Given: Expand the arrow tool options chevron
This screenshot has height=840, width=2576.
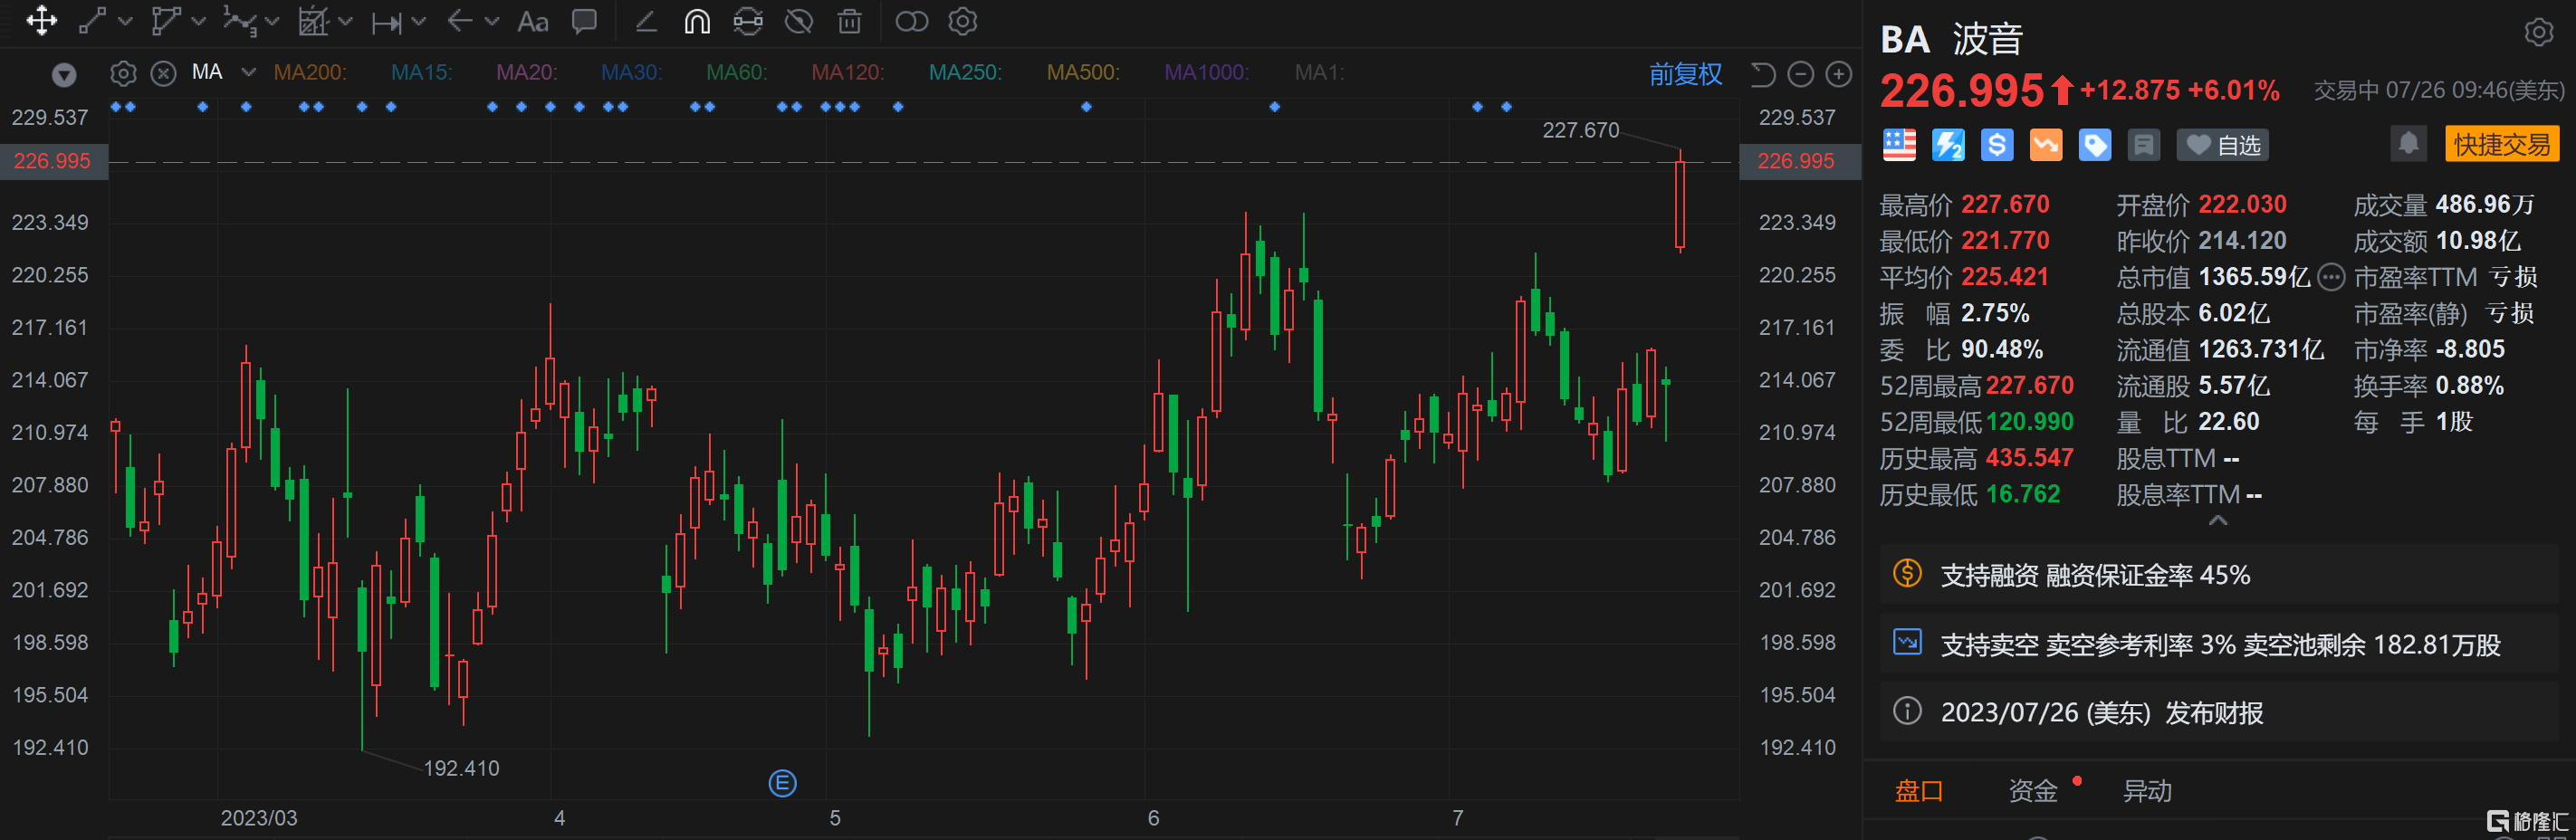Looking at the screenshot, I should tap(491, 21).
